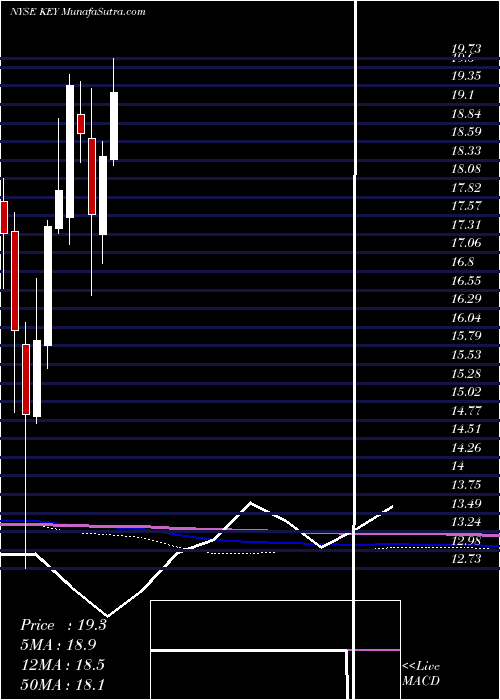Click the small red candlestick near 18.7
This screenshot has height=700, width=500.
pyautogui.click(x=81, y=124)
